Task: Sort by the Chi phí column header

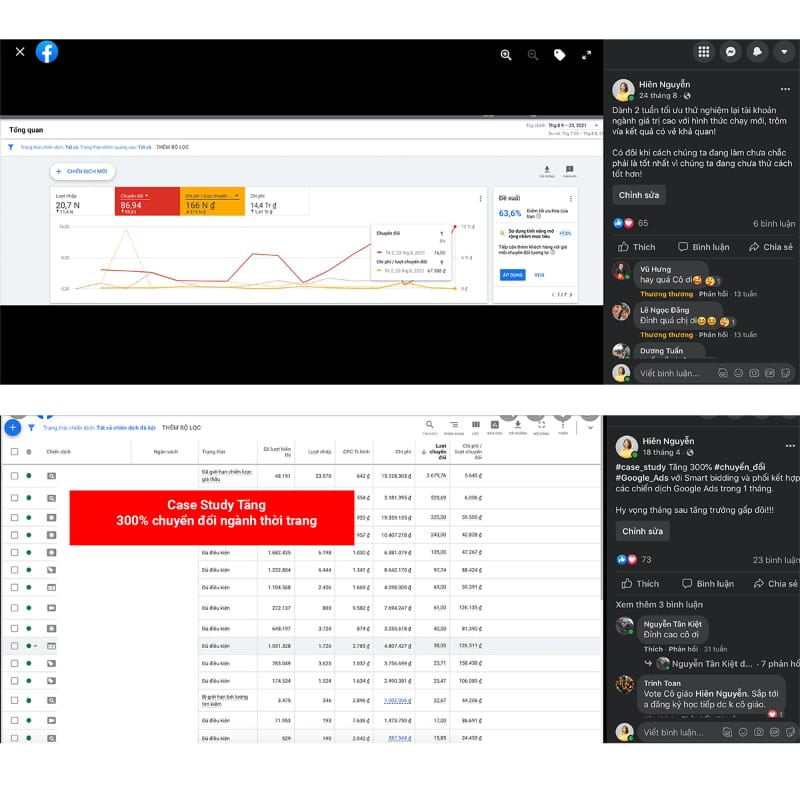Action: click(x=403, y=452)
